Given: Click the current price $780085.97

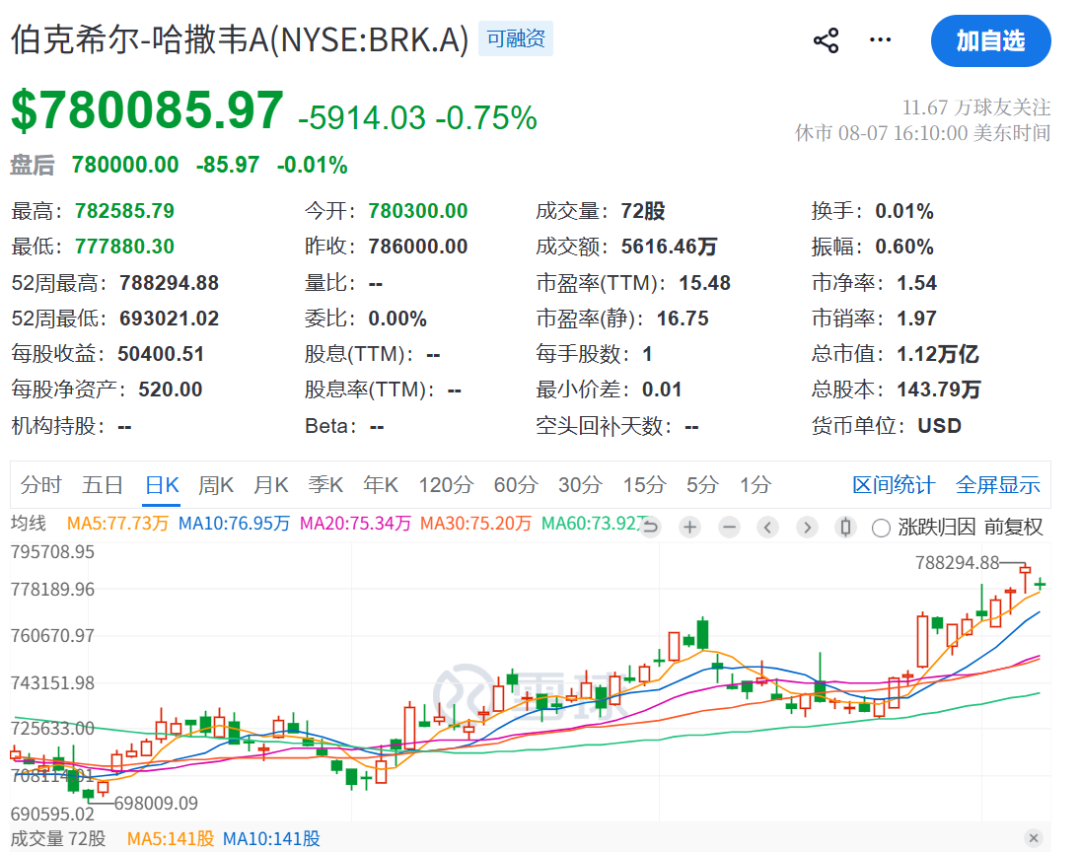Looking at the screenshot, I should pyautogui.click(x=147, y=110).
